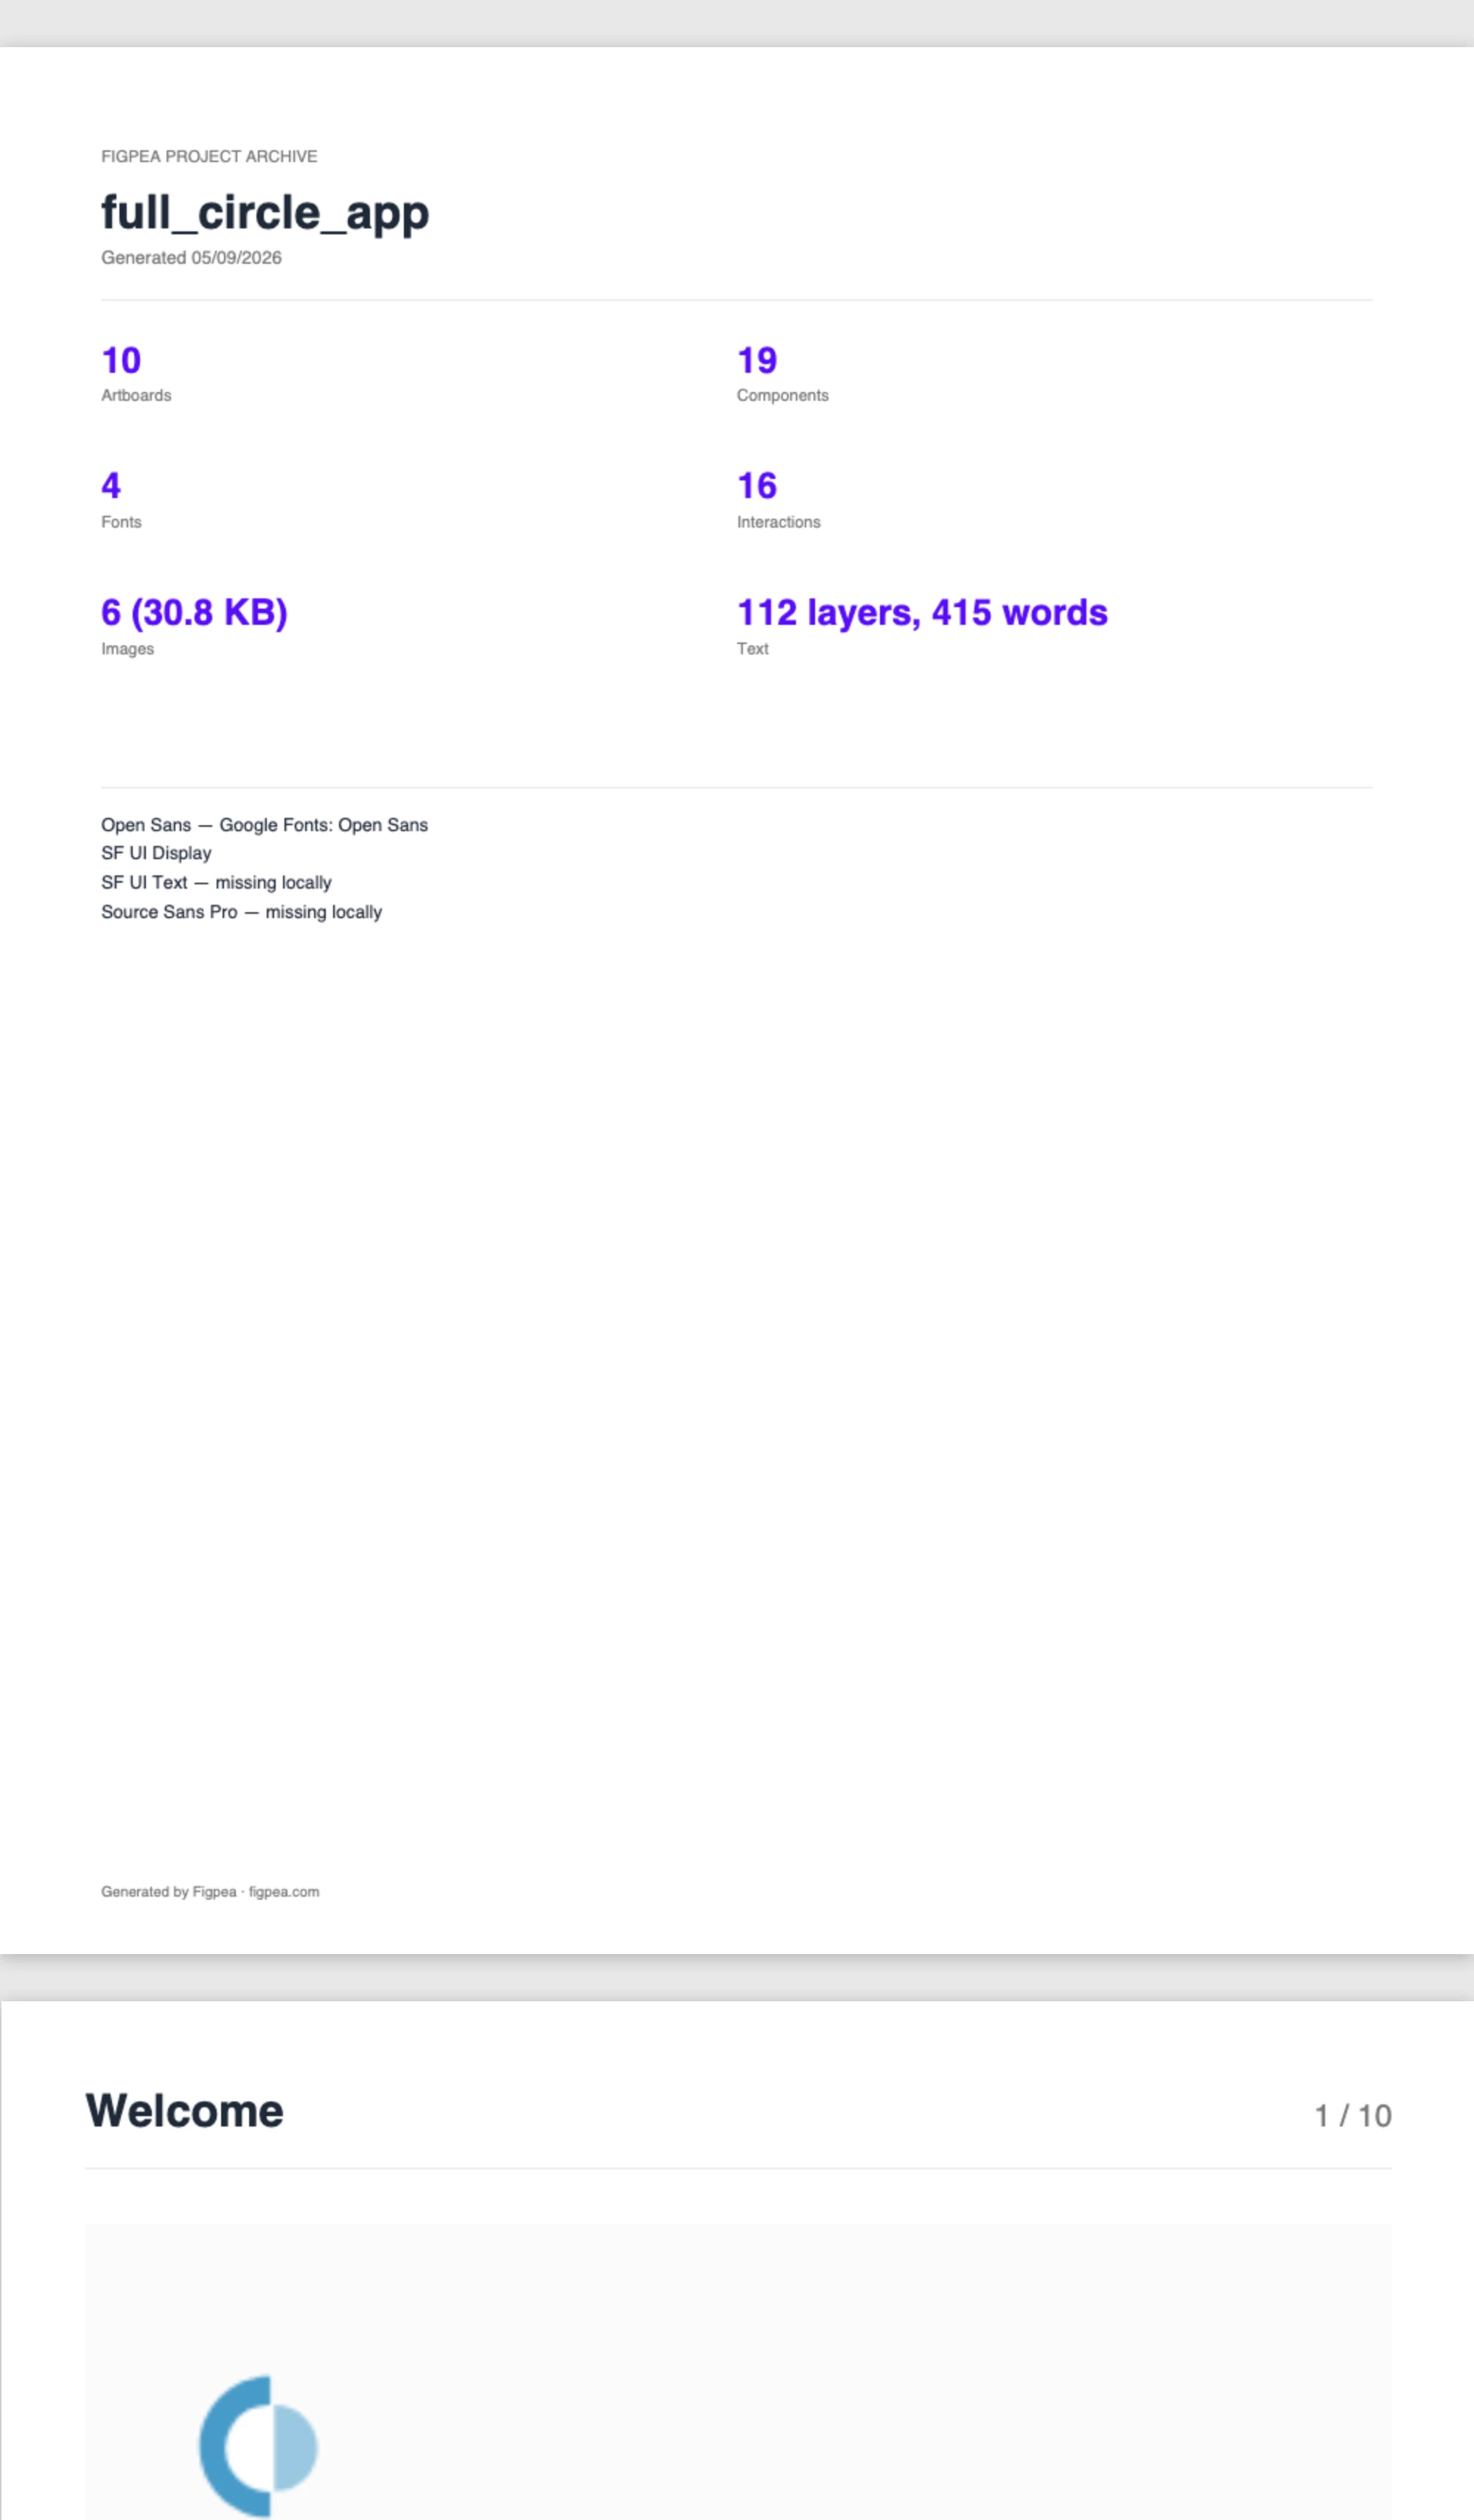Click the Welcome artboard heading
Image resolution: width=1474 pixels, height=2520 pixels.
coord(184,2111)
